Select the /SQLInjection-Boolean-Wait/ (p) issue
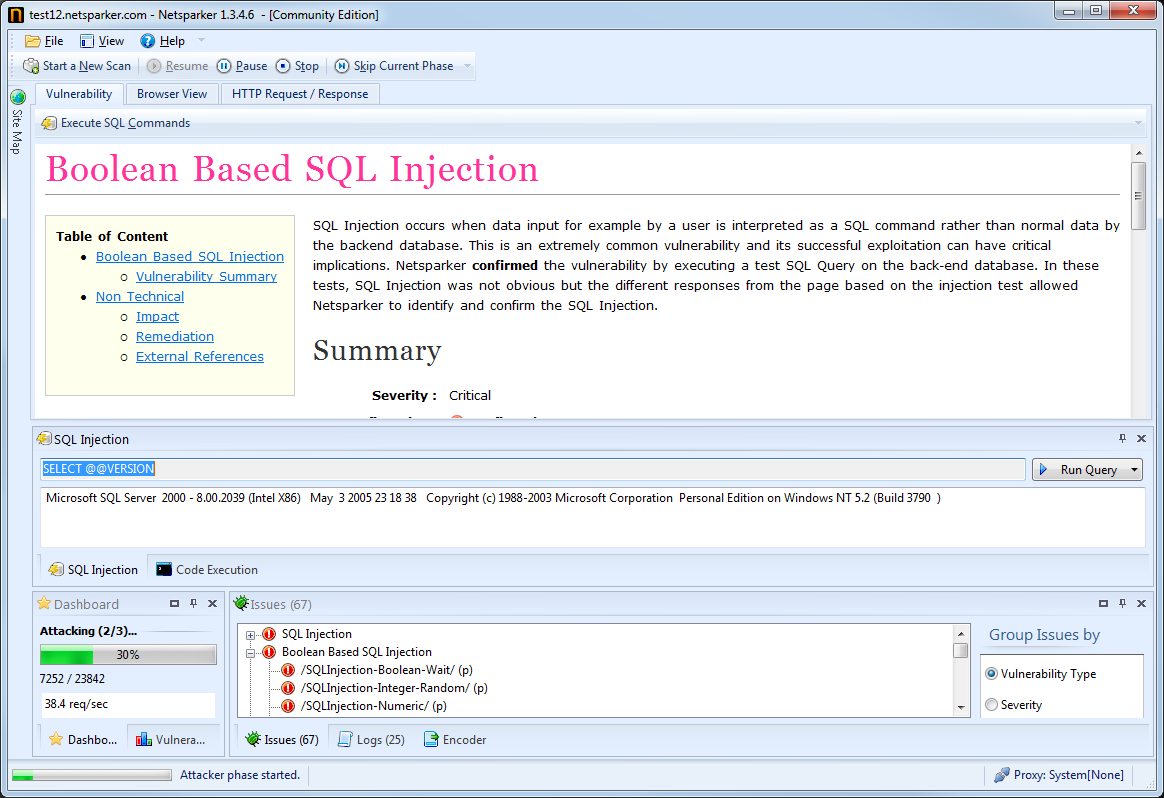The image size is (1164, 798). 387,670
